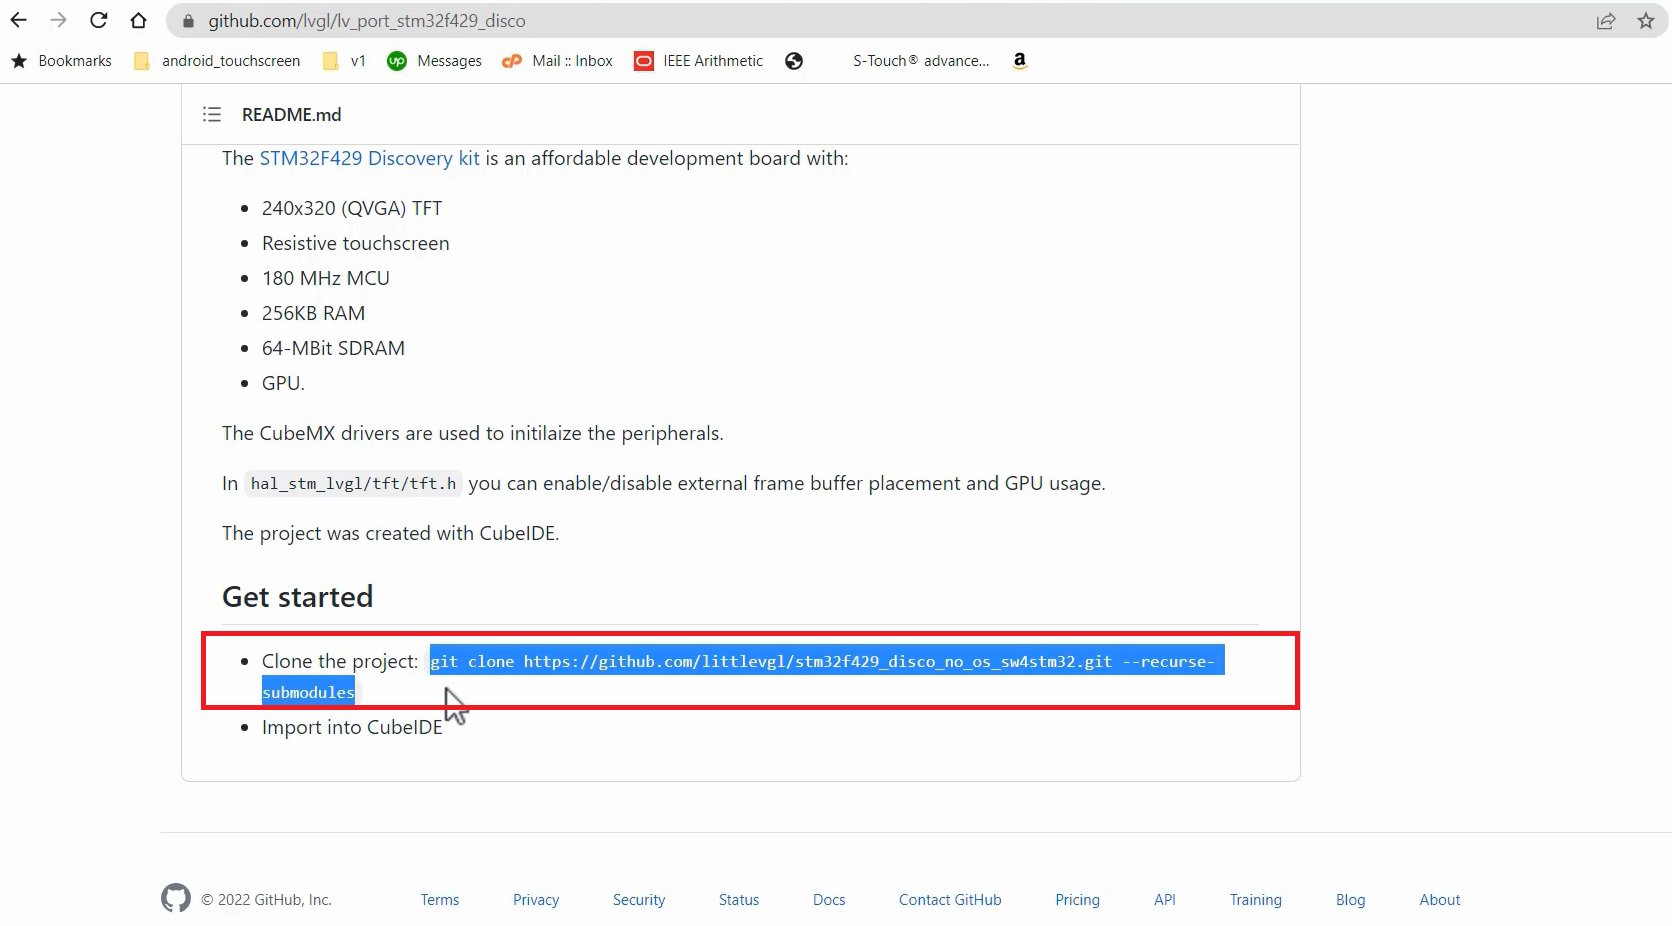Open the API footer link
1672x926 pixels.
coord(1165,900)
